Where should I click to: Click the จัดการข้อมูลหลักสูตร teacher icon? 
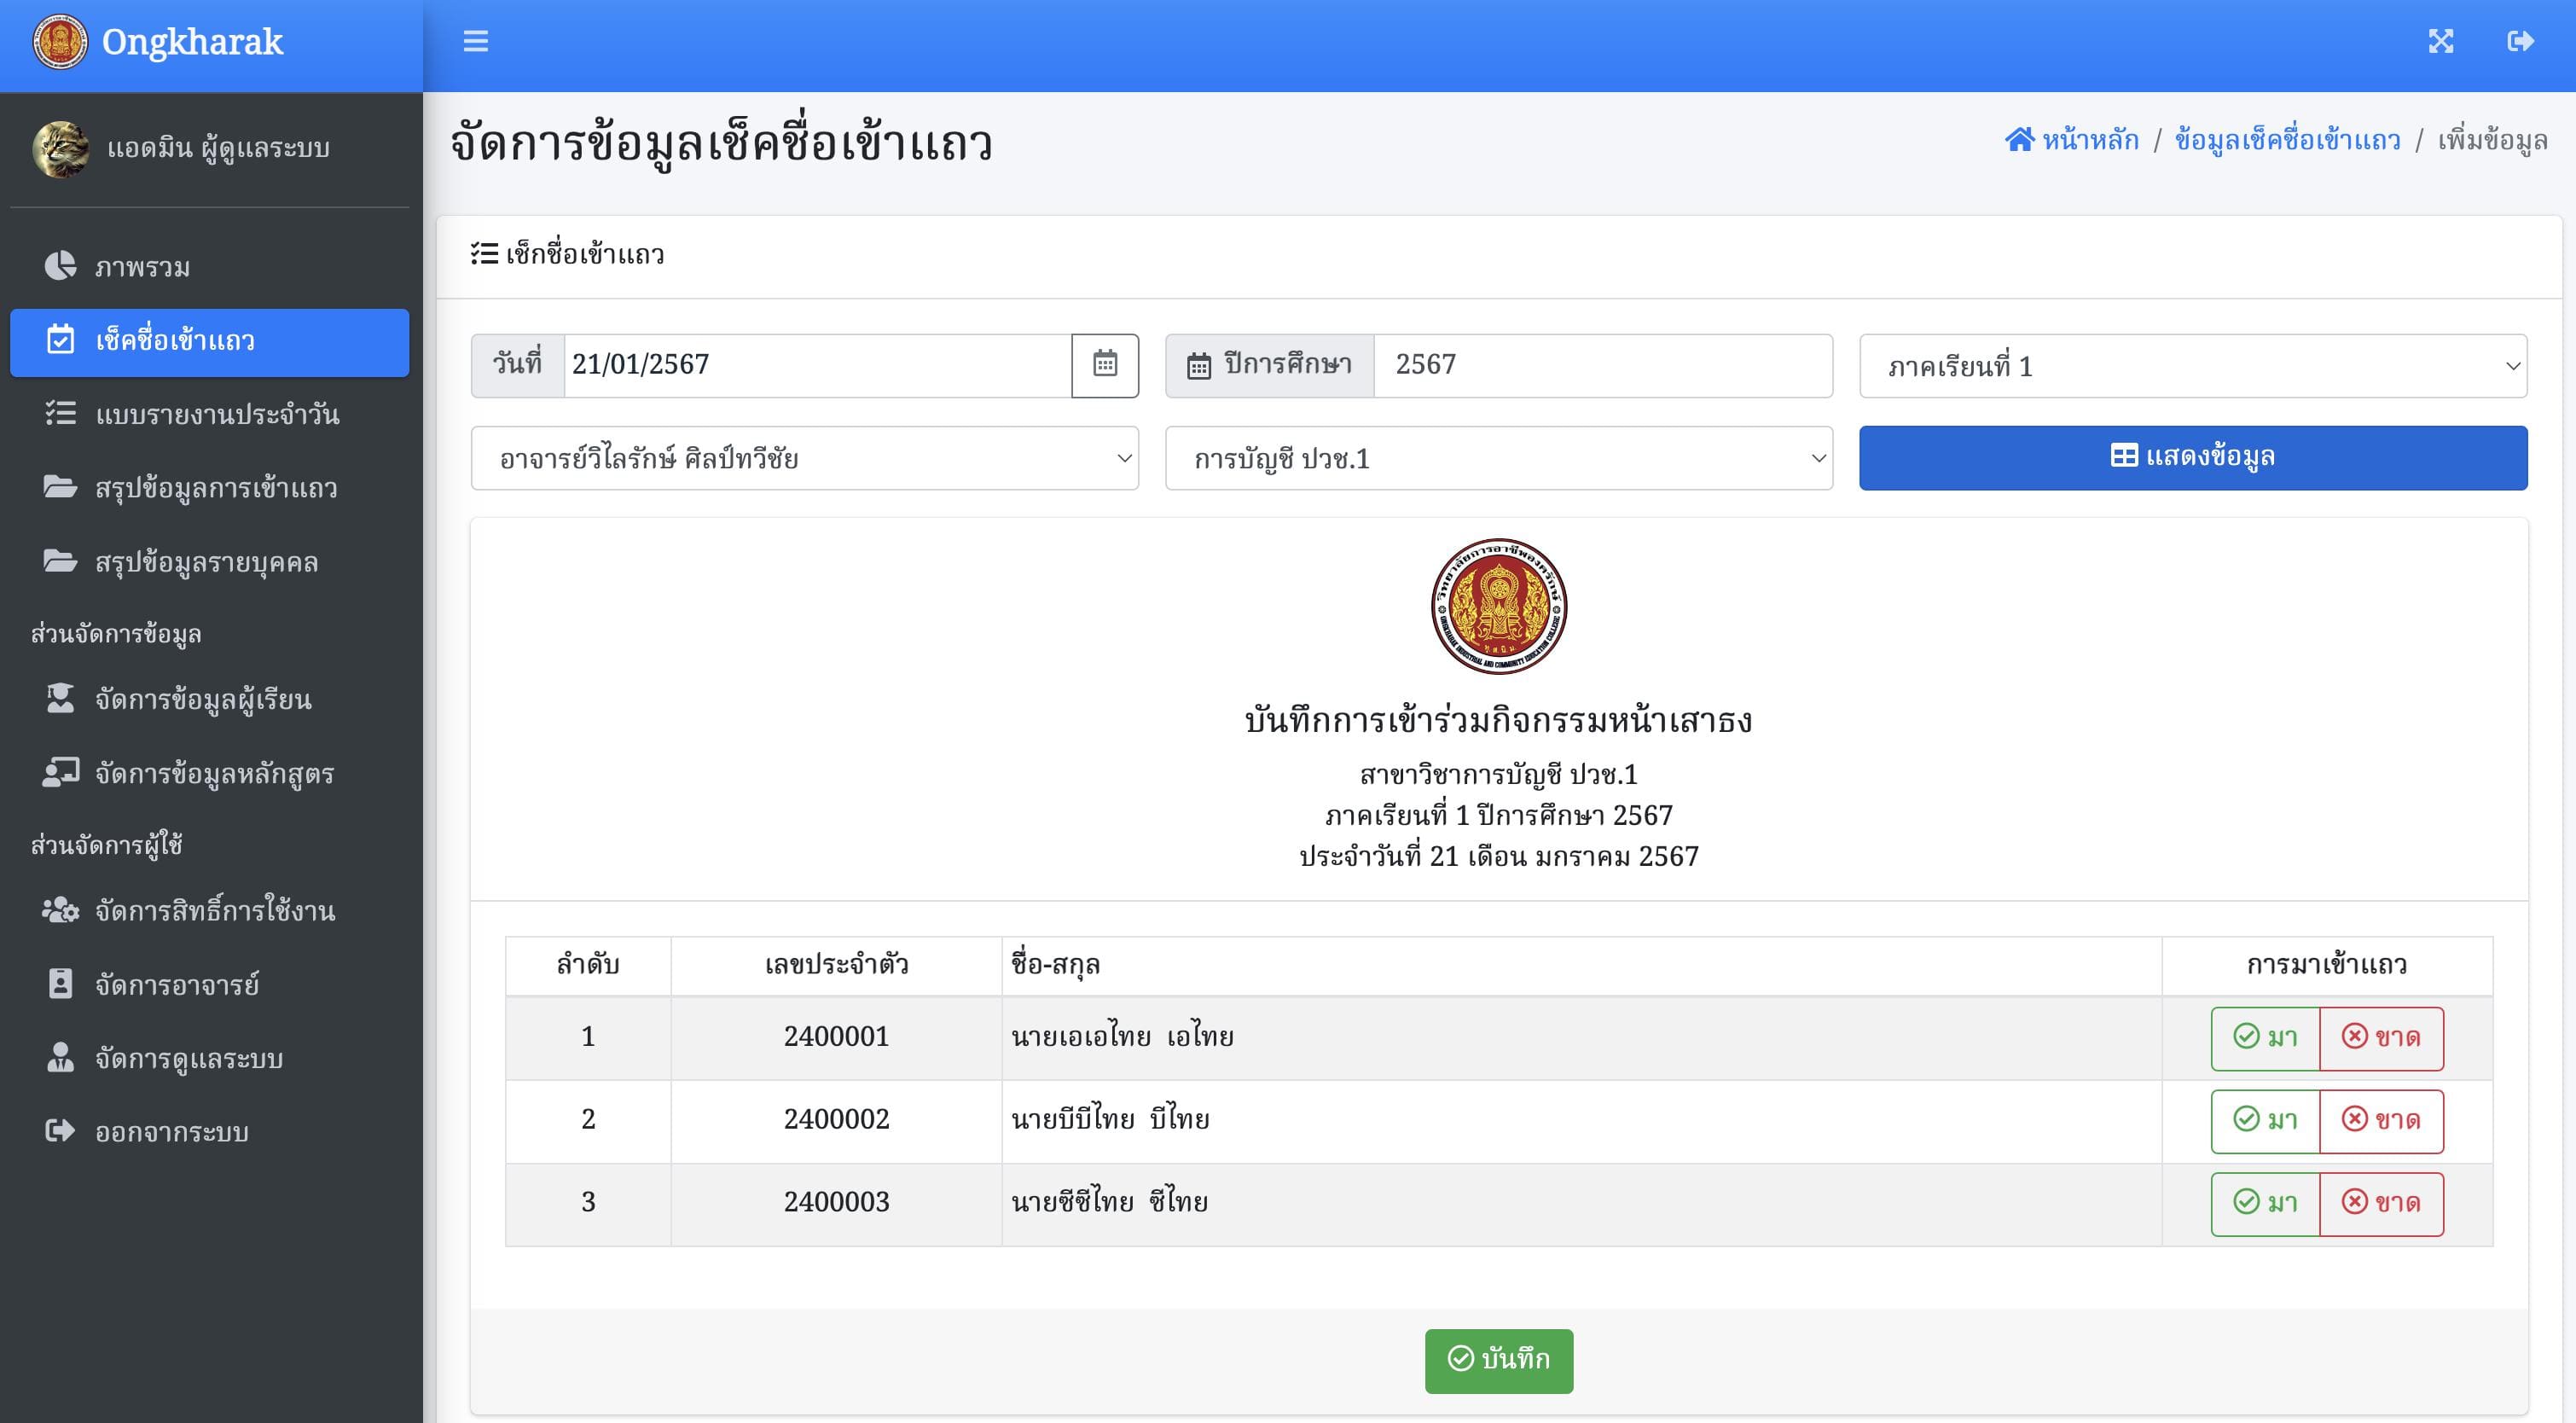(60, 772)
